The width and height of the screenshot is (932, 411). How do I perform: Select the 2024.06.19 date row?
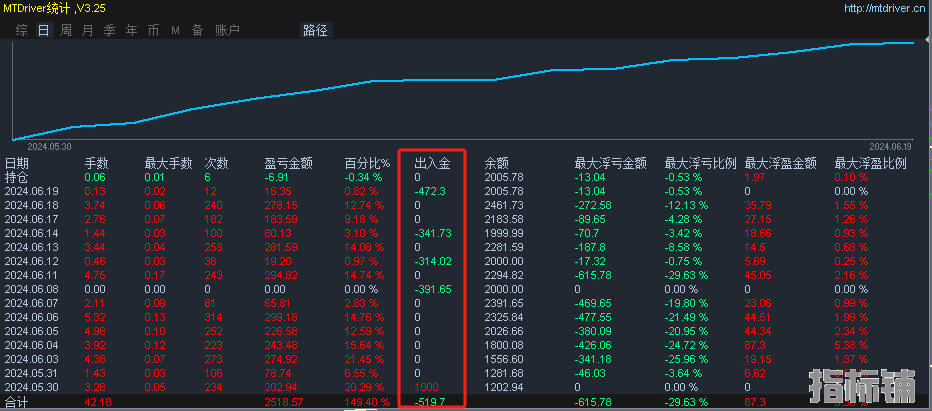click(x=32, y=191)
